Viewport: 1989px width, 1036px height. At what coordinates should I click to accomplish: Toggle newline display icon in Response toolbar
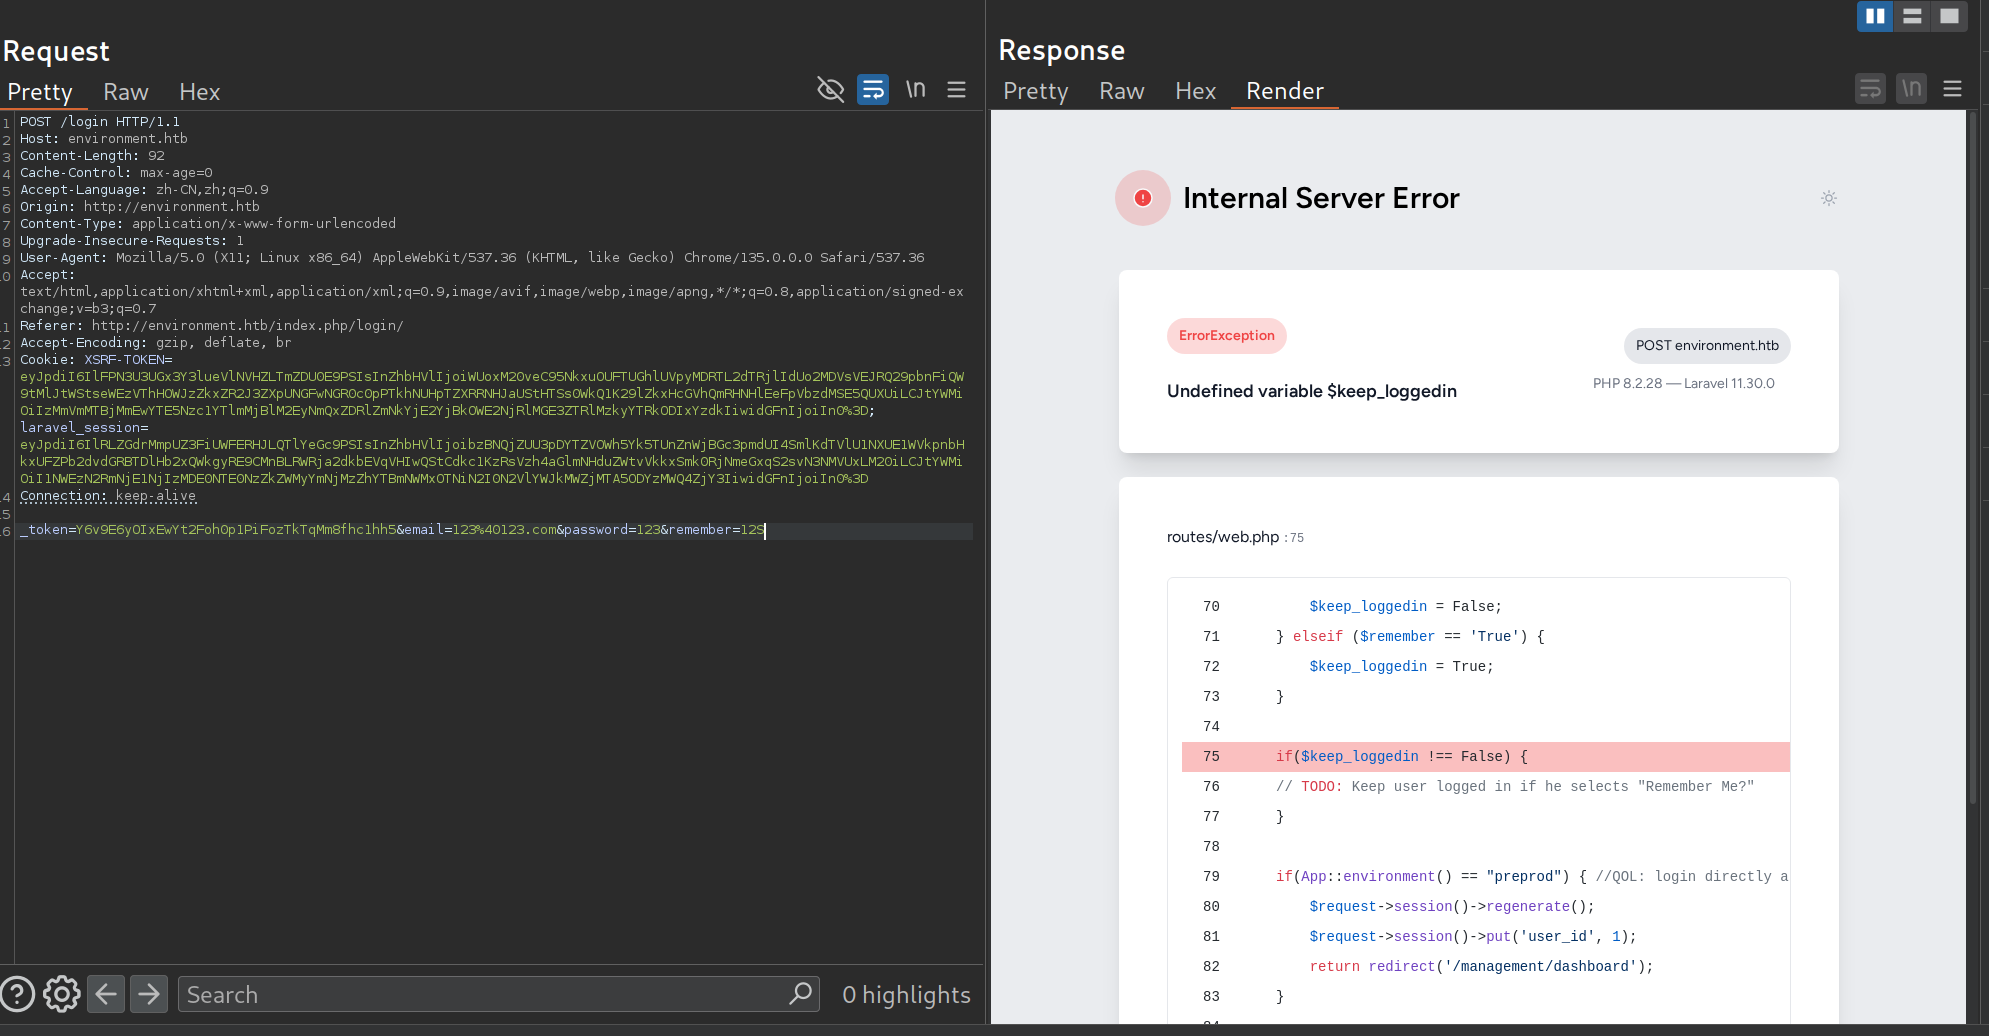(1911, 89)
